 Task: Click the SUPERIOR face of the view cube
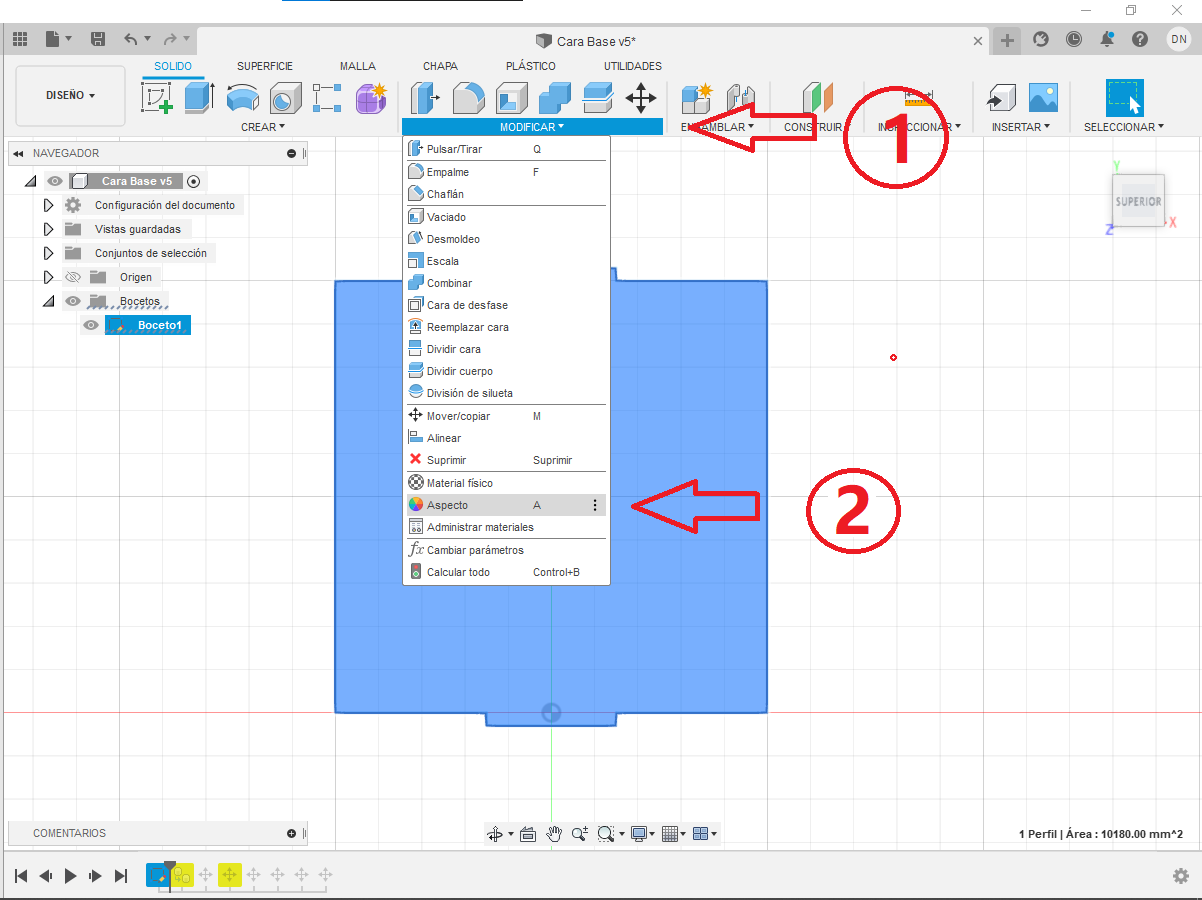click(x=1138, y=201)
